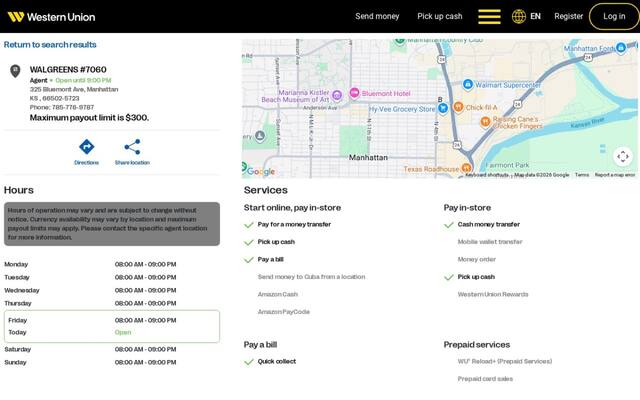Open the EN language selector
This screenshot has width=640, height=400.
(535, 16)
